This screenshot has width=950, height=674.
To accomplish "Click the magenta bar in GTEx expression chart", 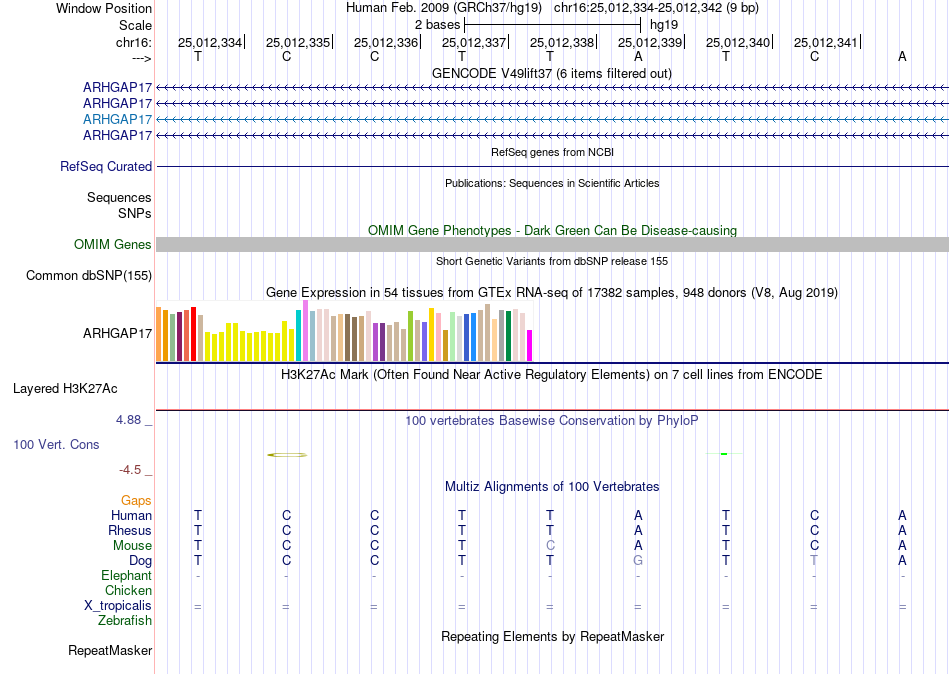I will (530, 345).
